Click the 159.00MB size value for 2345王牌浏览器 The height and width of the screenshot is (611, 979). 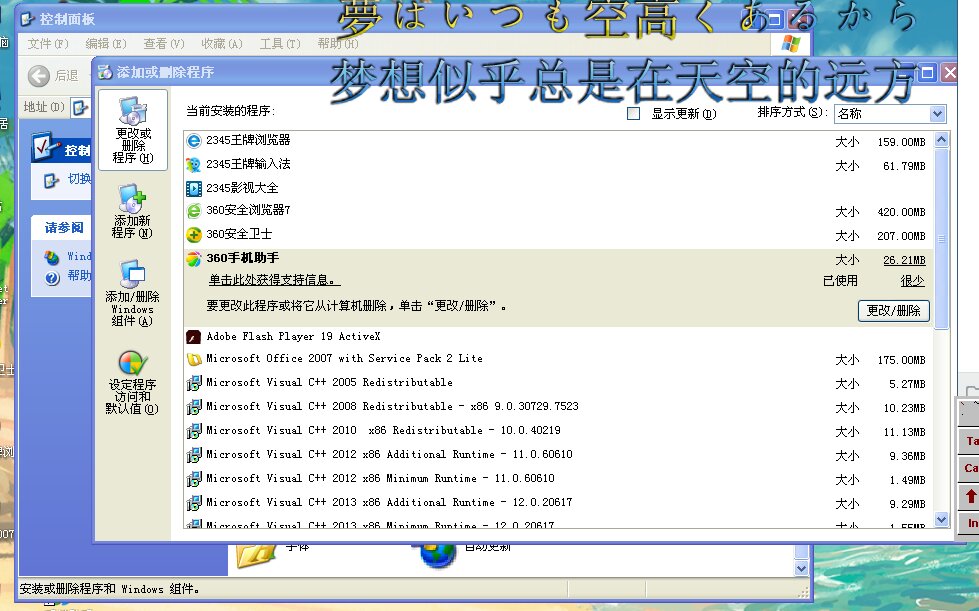[x=901, y=142]
